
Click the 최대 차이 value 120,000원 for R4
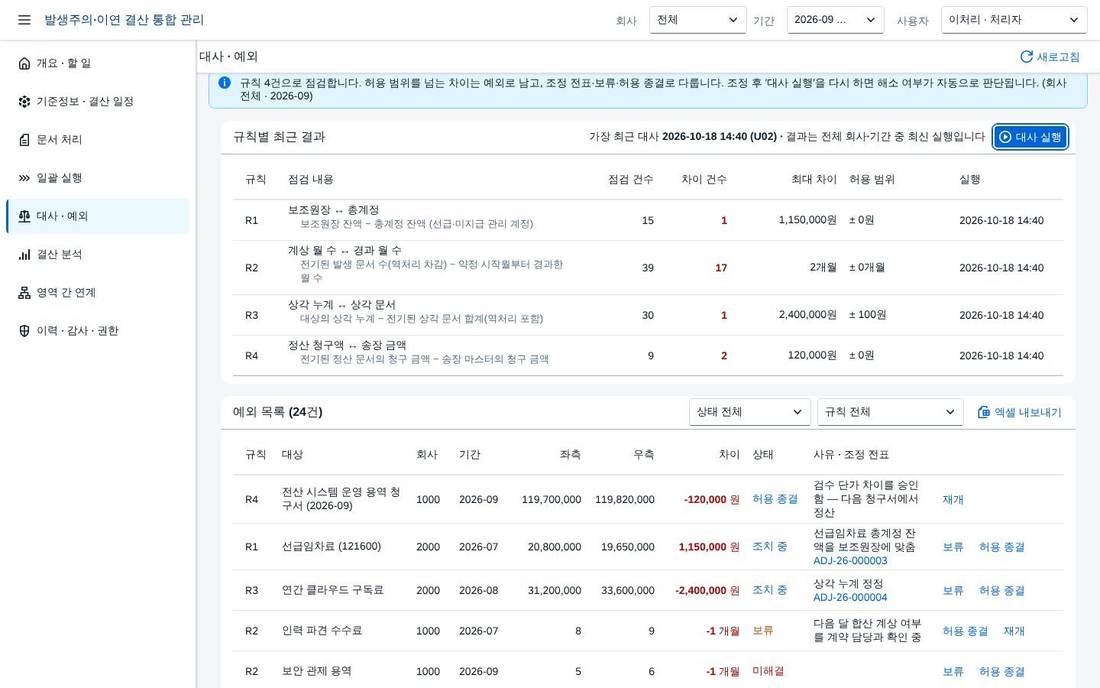click(812, 356)
